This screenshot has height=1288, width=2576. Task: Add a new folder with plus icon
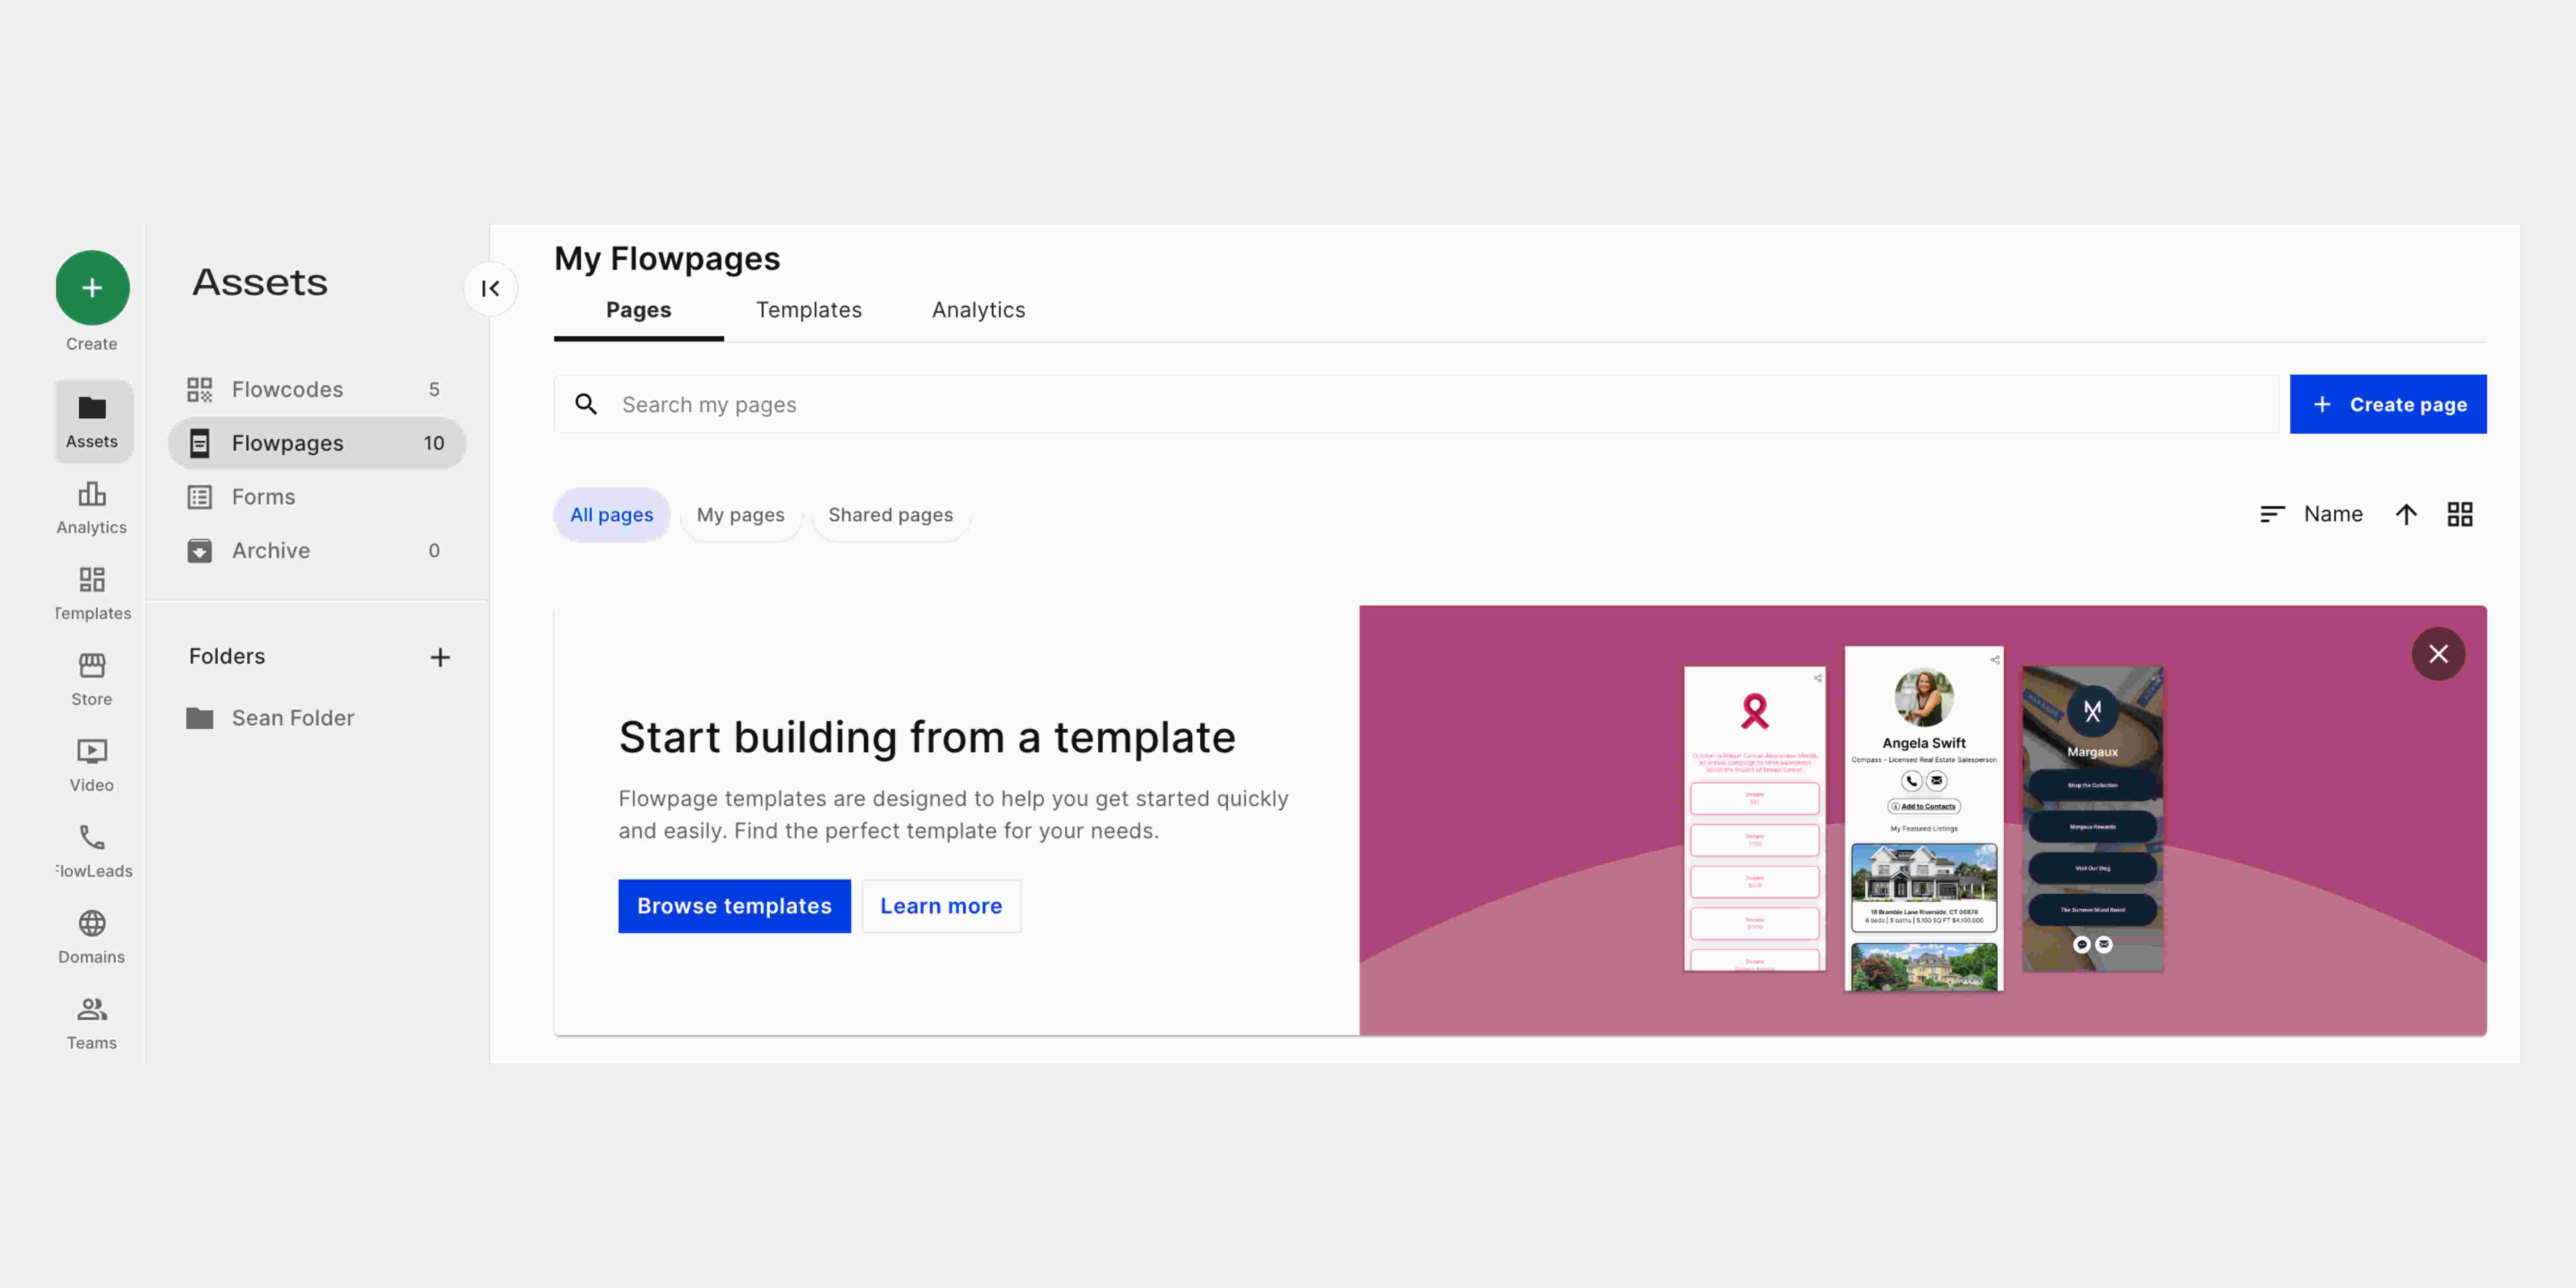(440, 657)
